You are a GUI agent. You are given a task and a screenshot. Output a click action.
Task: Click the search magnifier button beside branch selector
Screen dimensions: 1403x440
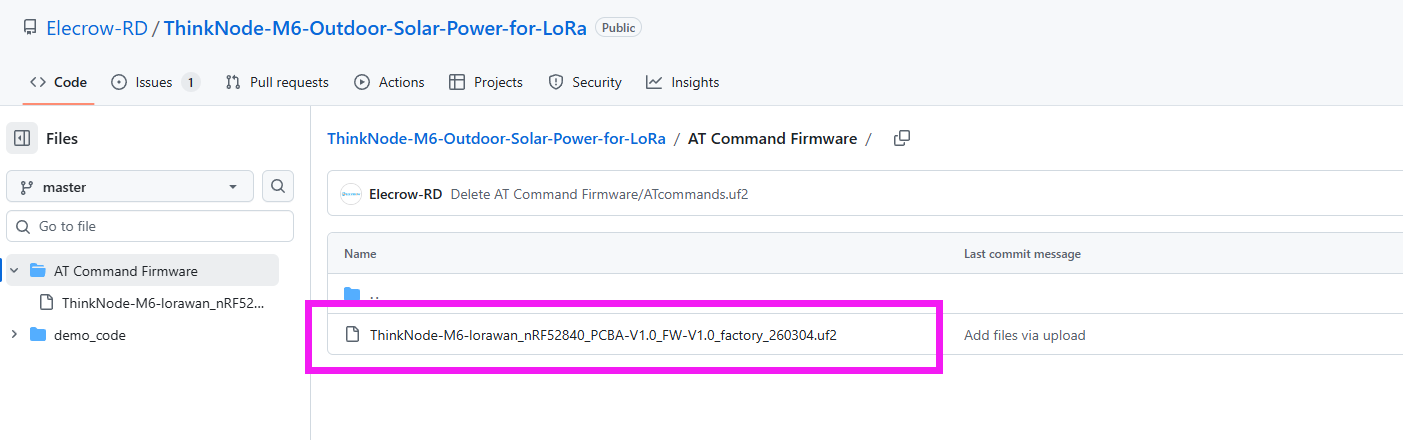click(278, 186)
